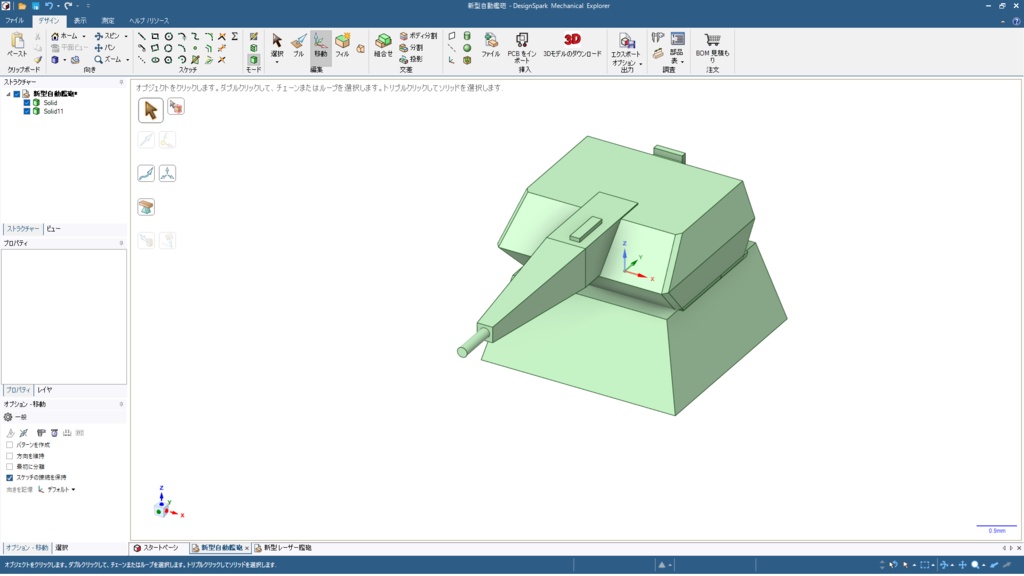Click Split Body (ボディ分割) tool
Image resolution: width=1024 pixels, height=576 pixels.
418,36
